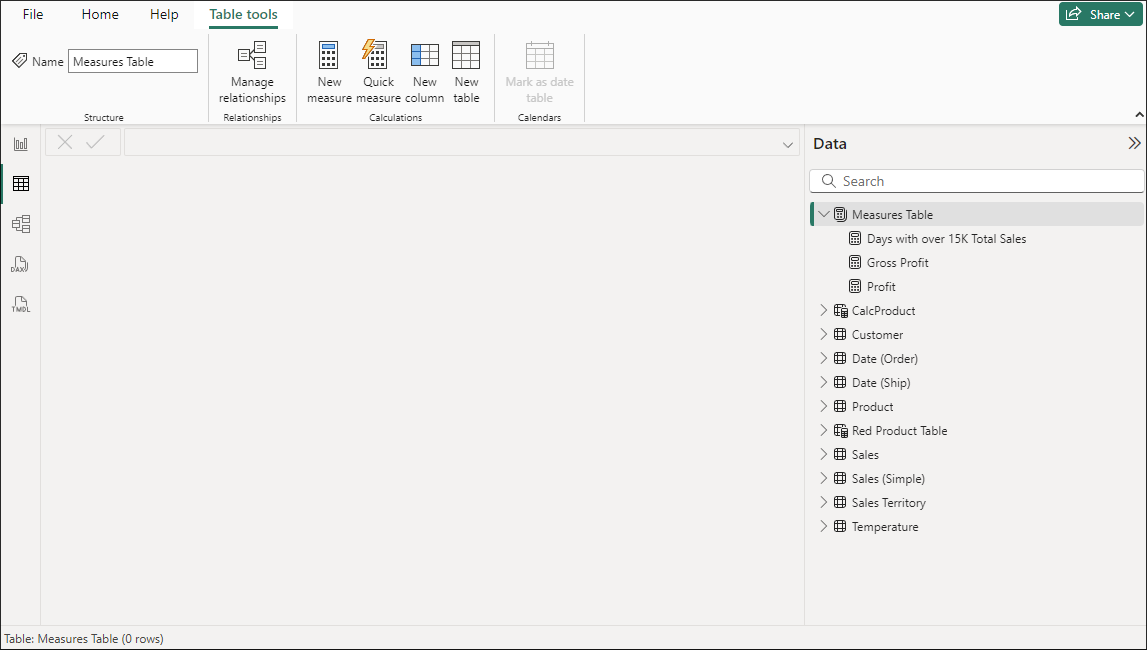
Task: Expand the formula bar dropdown arrow
Action: click(788, 144)
